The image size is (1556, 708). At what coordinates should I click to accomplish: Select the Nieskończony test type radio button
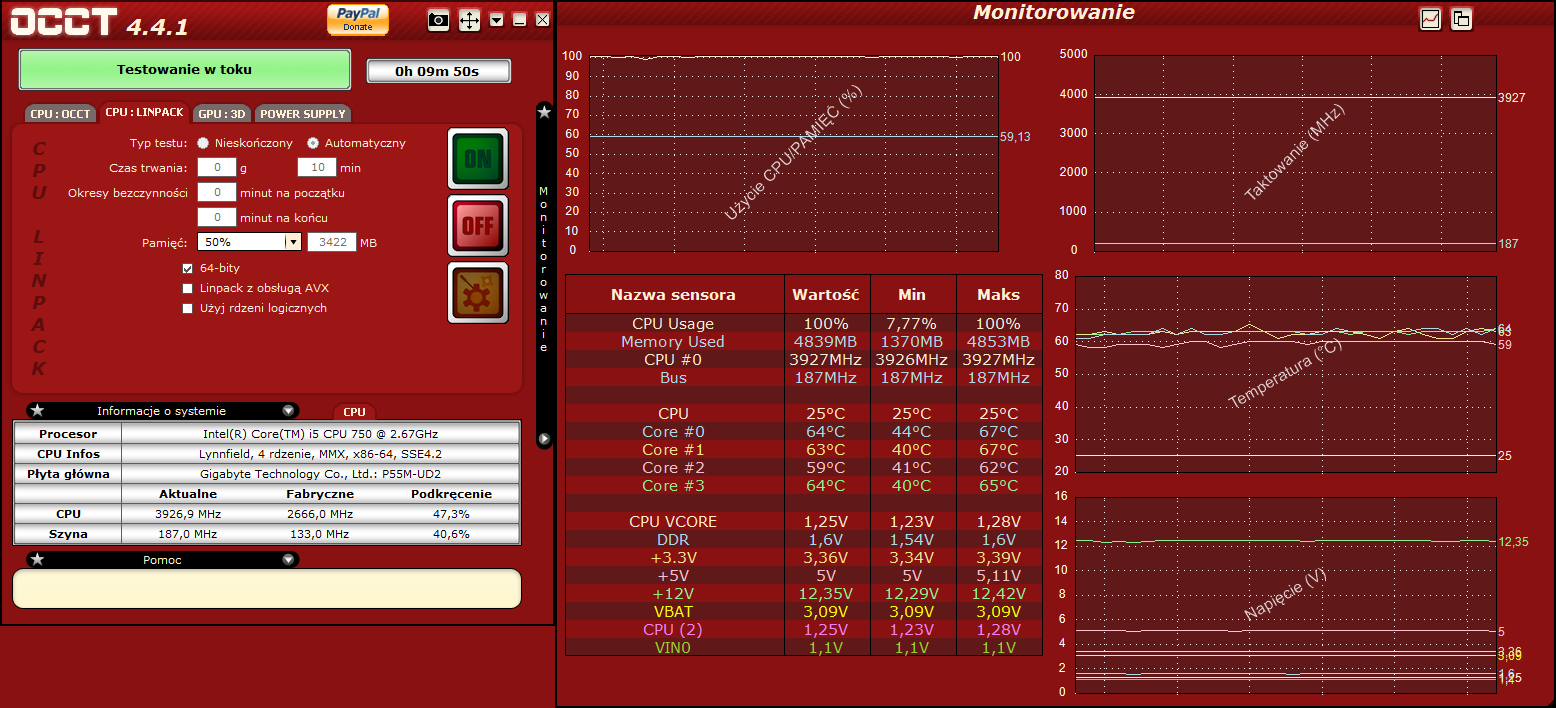[203, 143]
